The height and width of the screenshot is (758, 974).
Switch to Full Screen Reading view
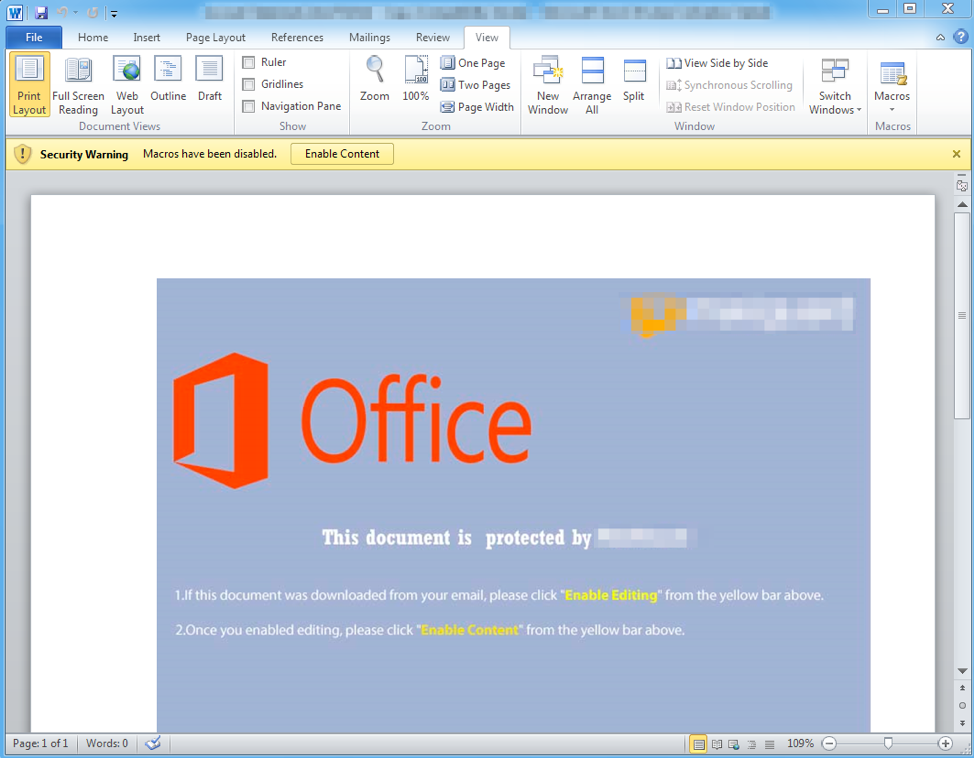click(78, 85)
